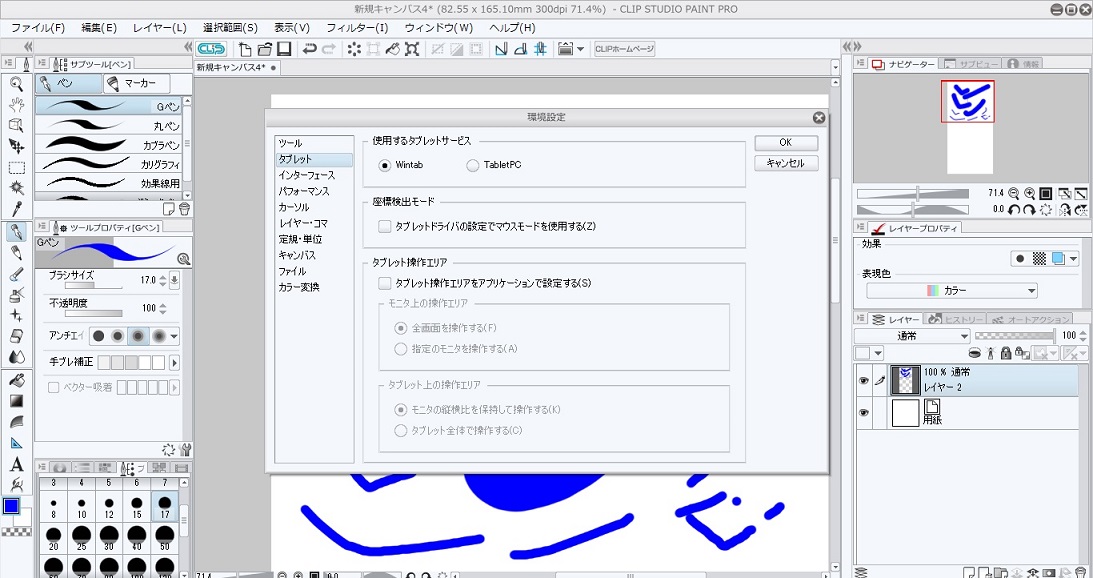
Task: Open the フィルター(I) menu
Action: point(357,28)
